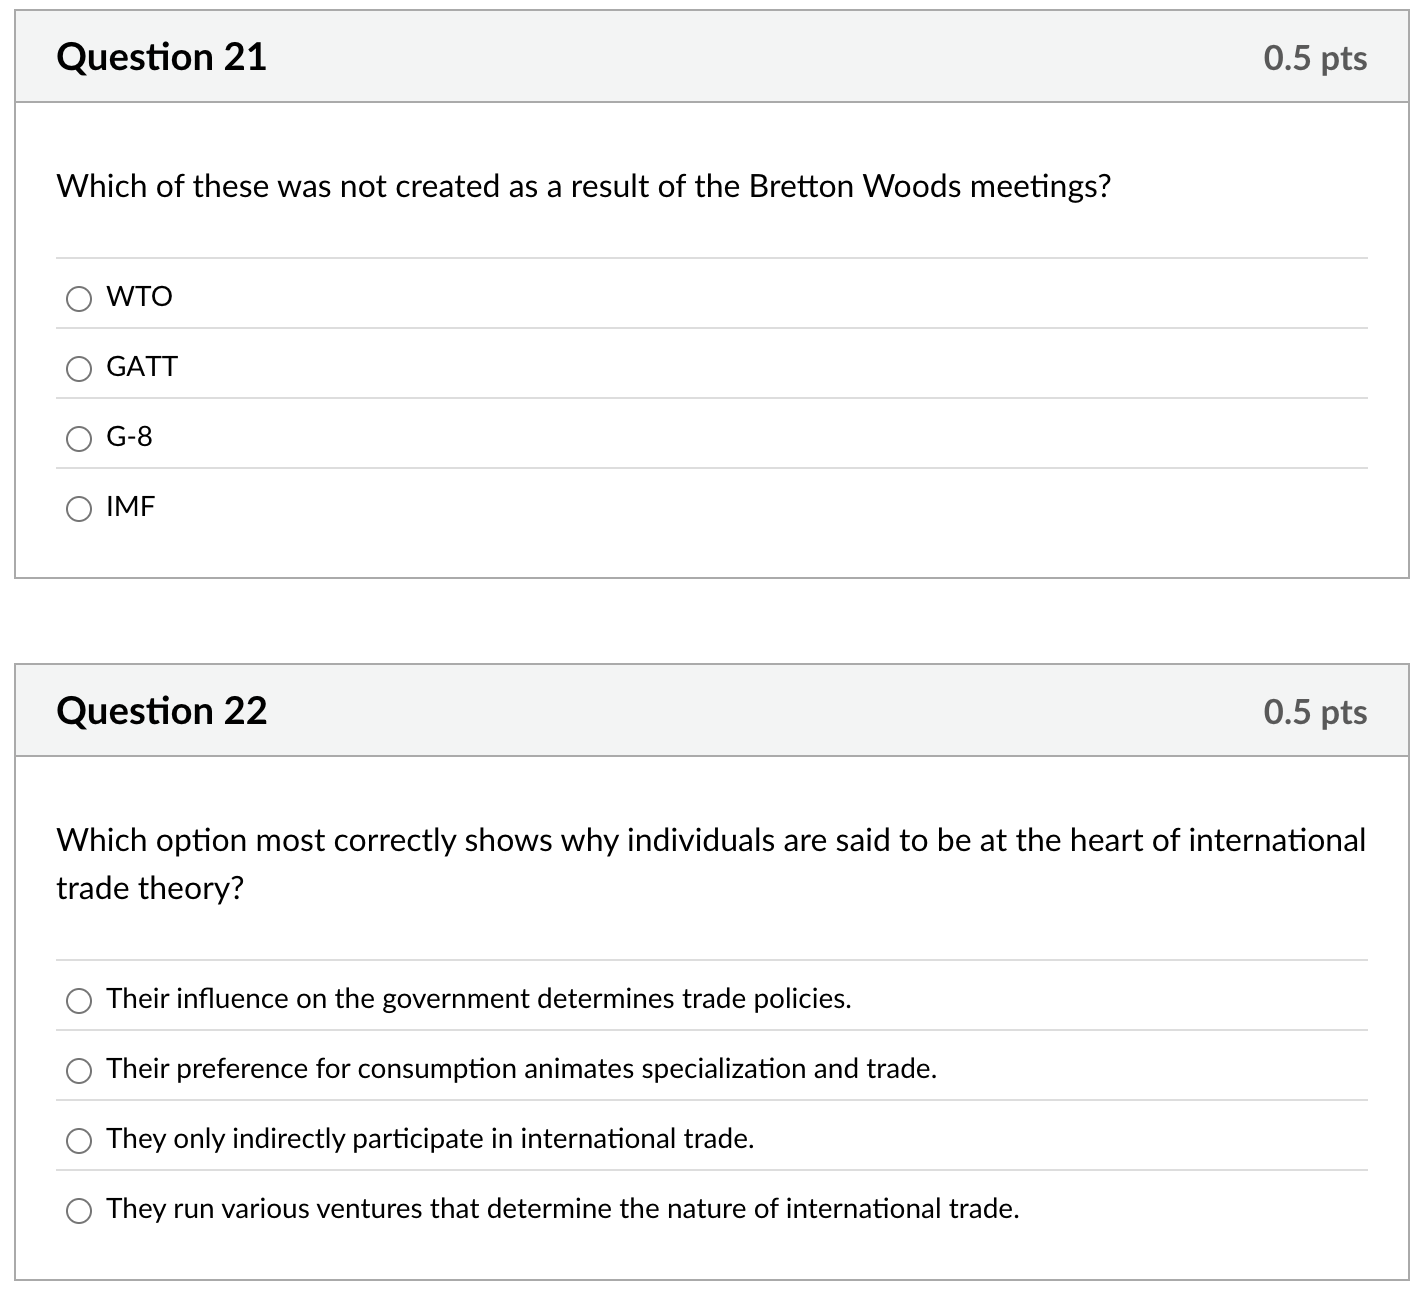
Task: Choose the answer about influence on government
Action: tap(478, 998)
